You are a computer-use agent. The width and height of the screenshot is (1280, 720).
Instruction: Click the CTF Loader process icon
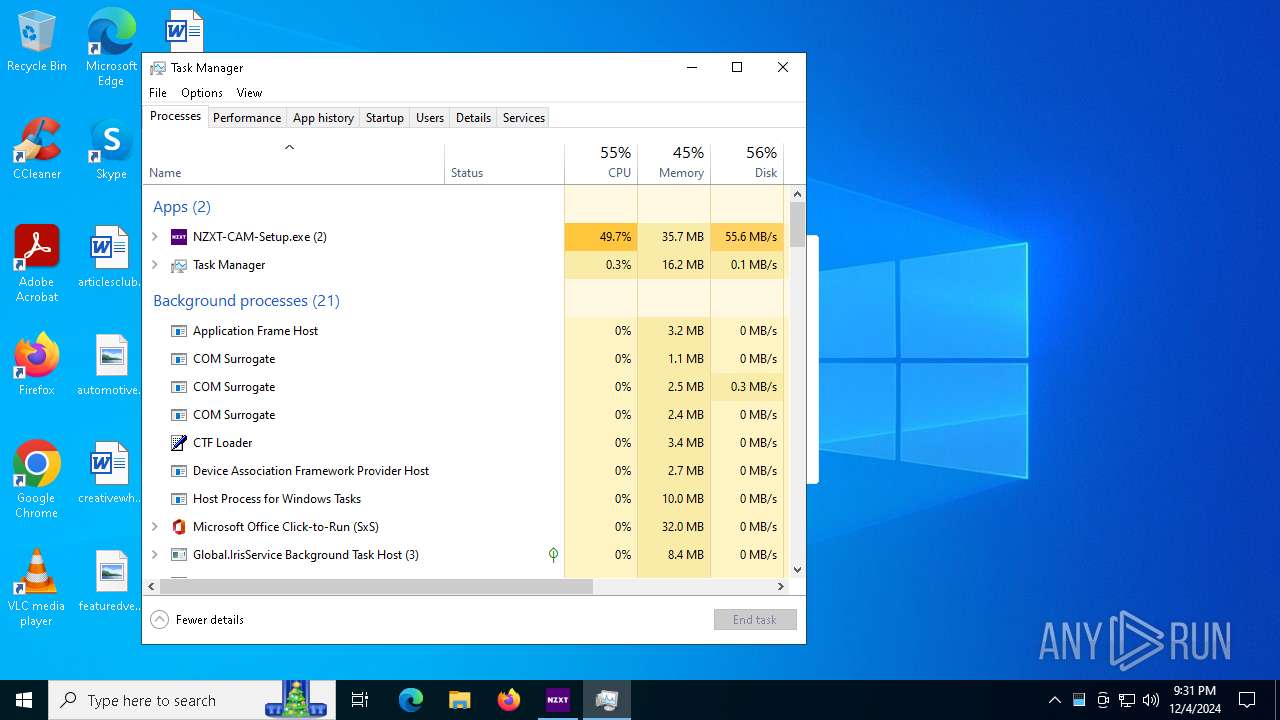[x=179, y=443]
